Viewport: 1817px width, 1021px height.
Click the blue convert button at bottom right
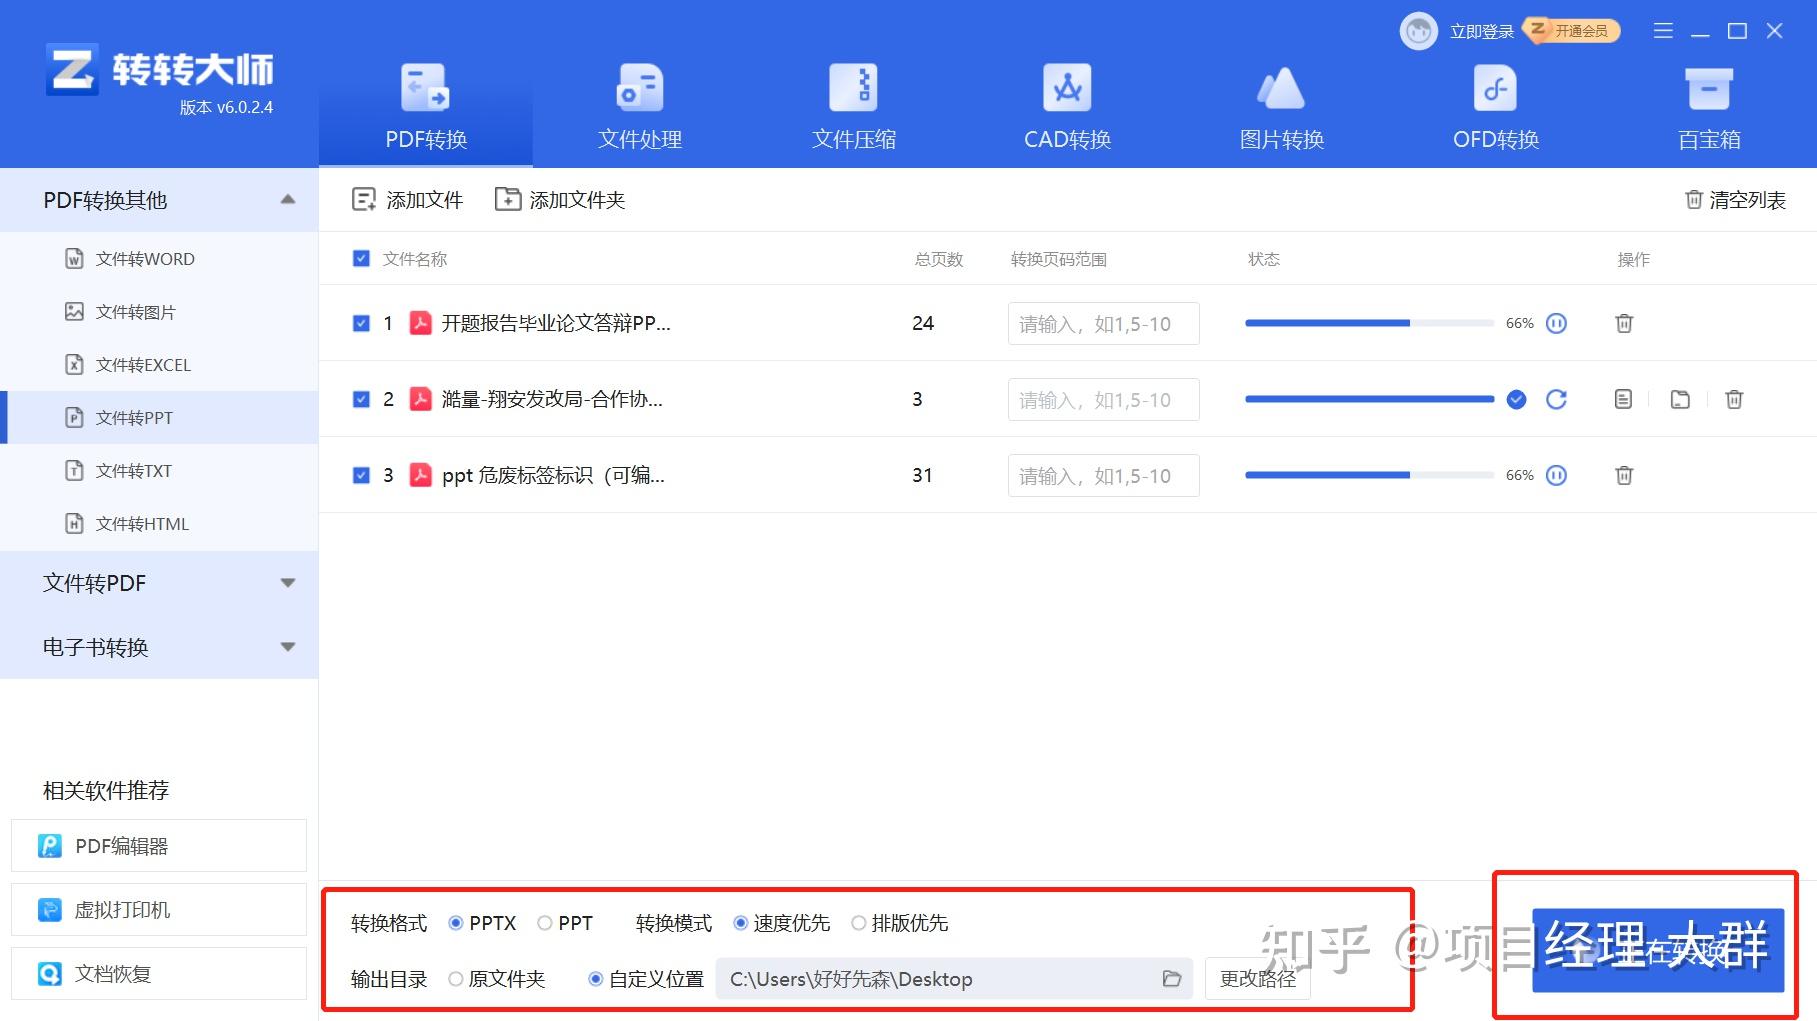pos(1658,950)
